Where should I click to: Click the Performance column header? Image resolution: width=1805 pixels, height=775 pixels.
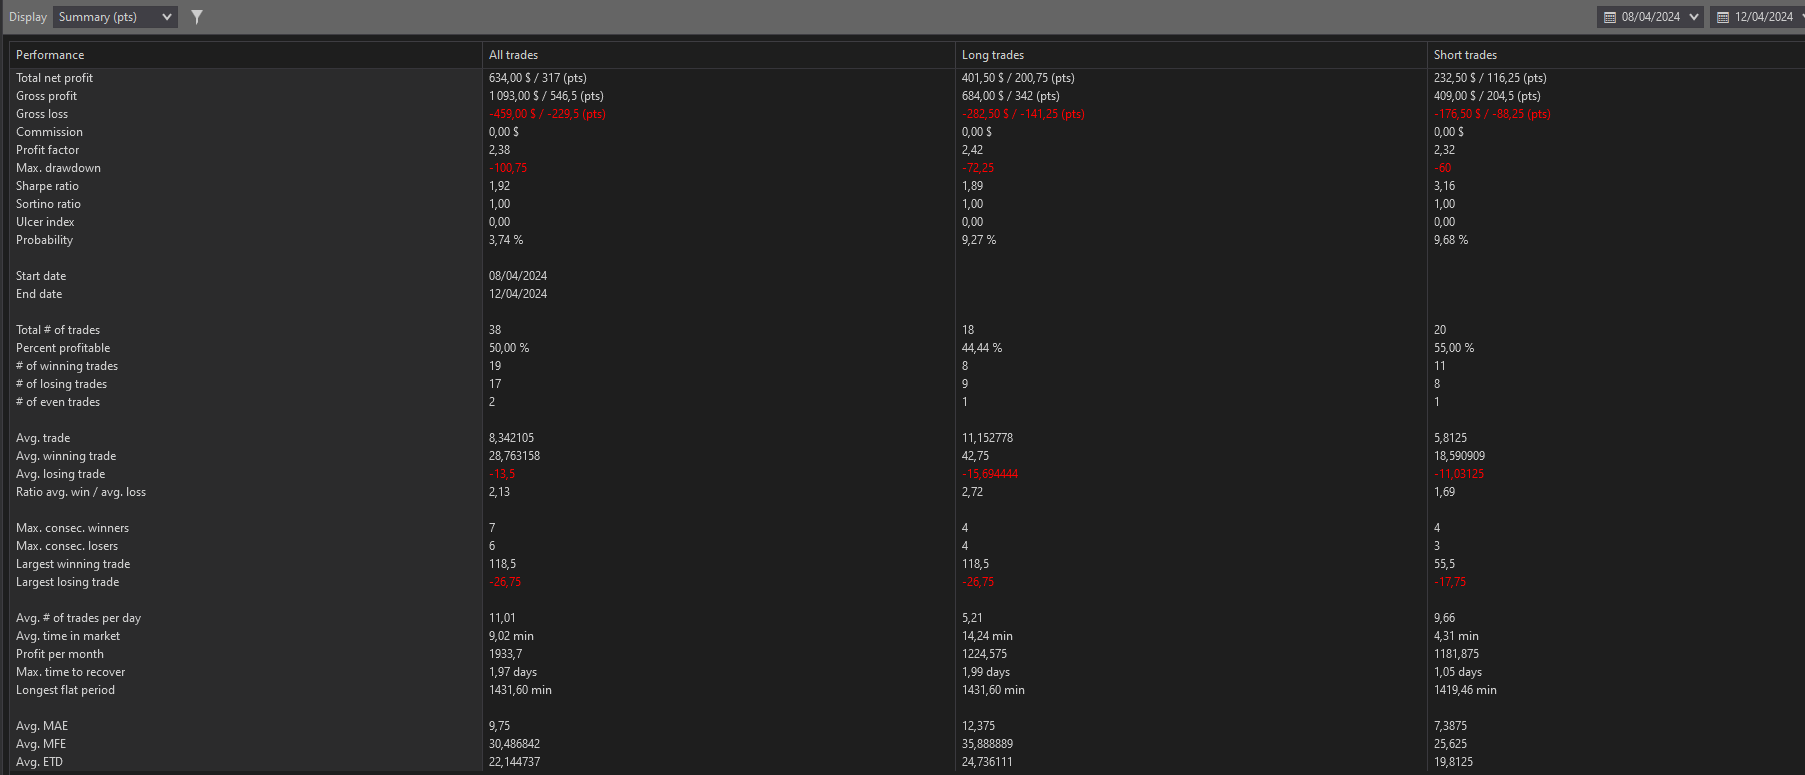[x=50, y=55]
